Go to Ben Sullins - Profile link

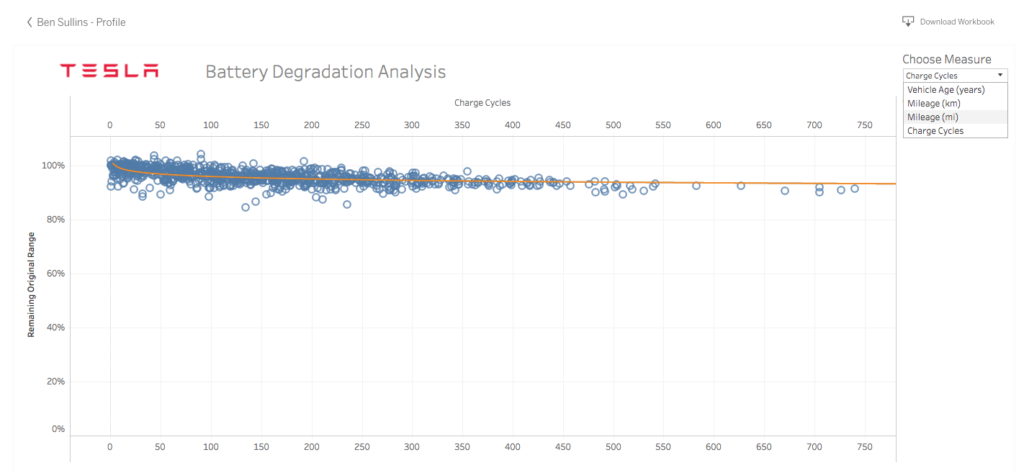(x=81, y=22)
